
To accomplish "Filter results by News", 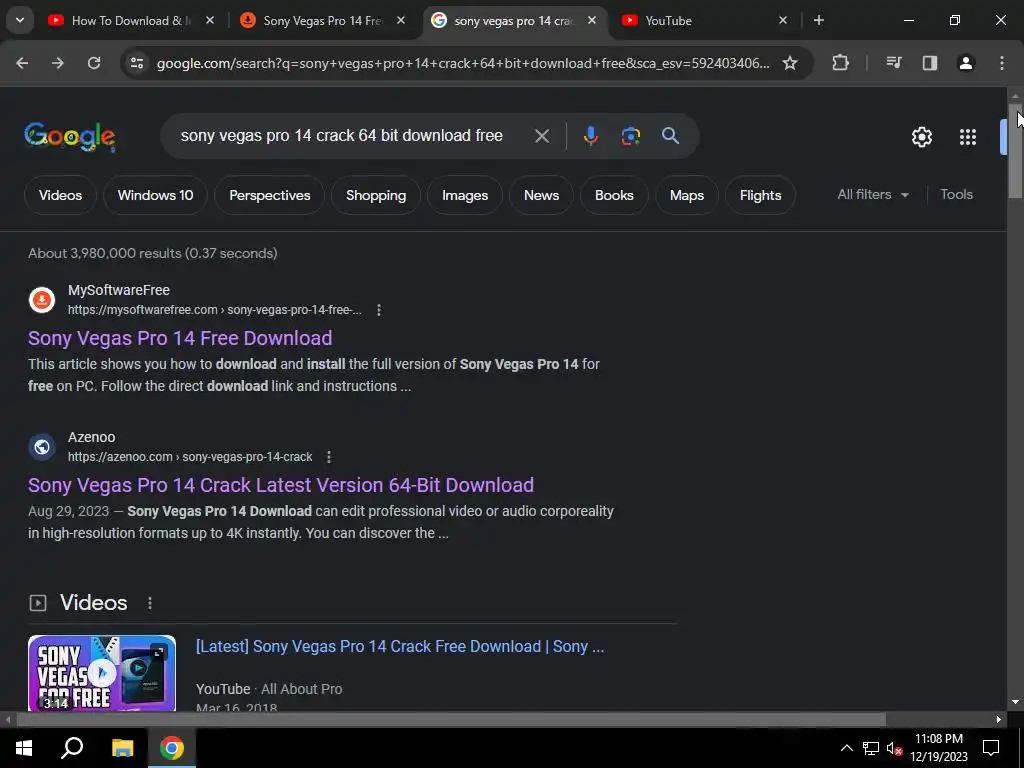I will pyautogui.click(x=541, y=195).
